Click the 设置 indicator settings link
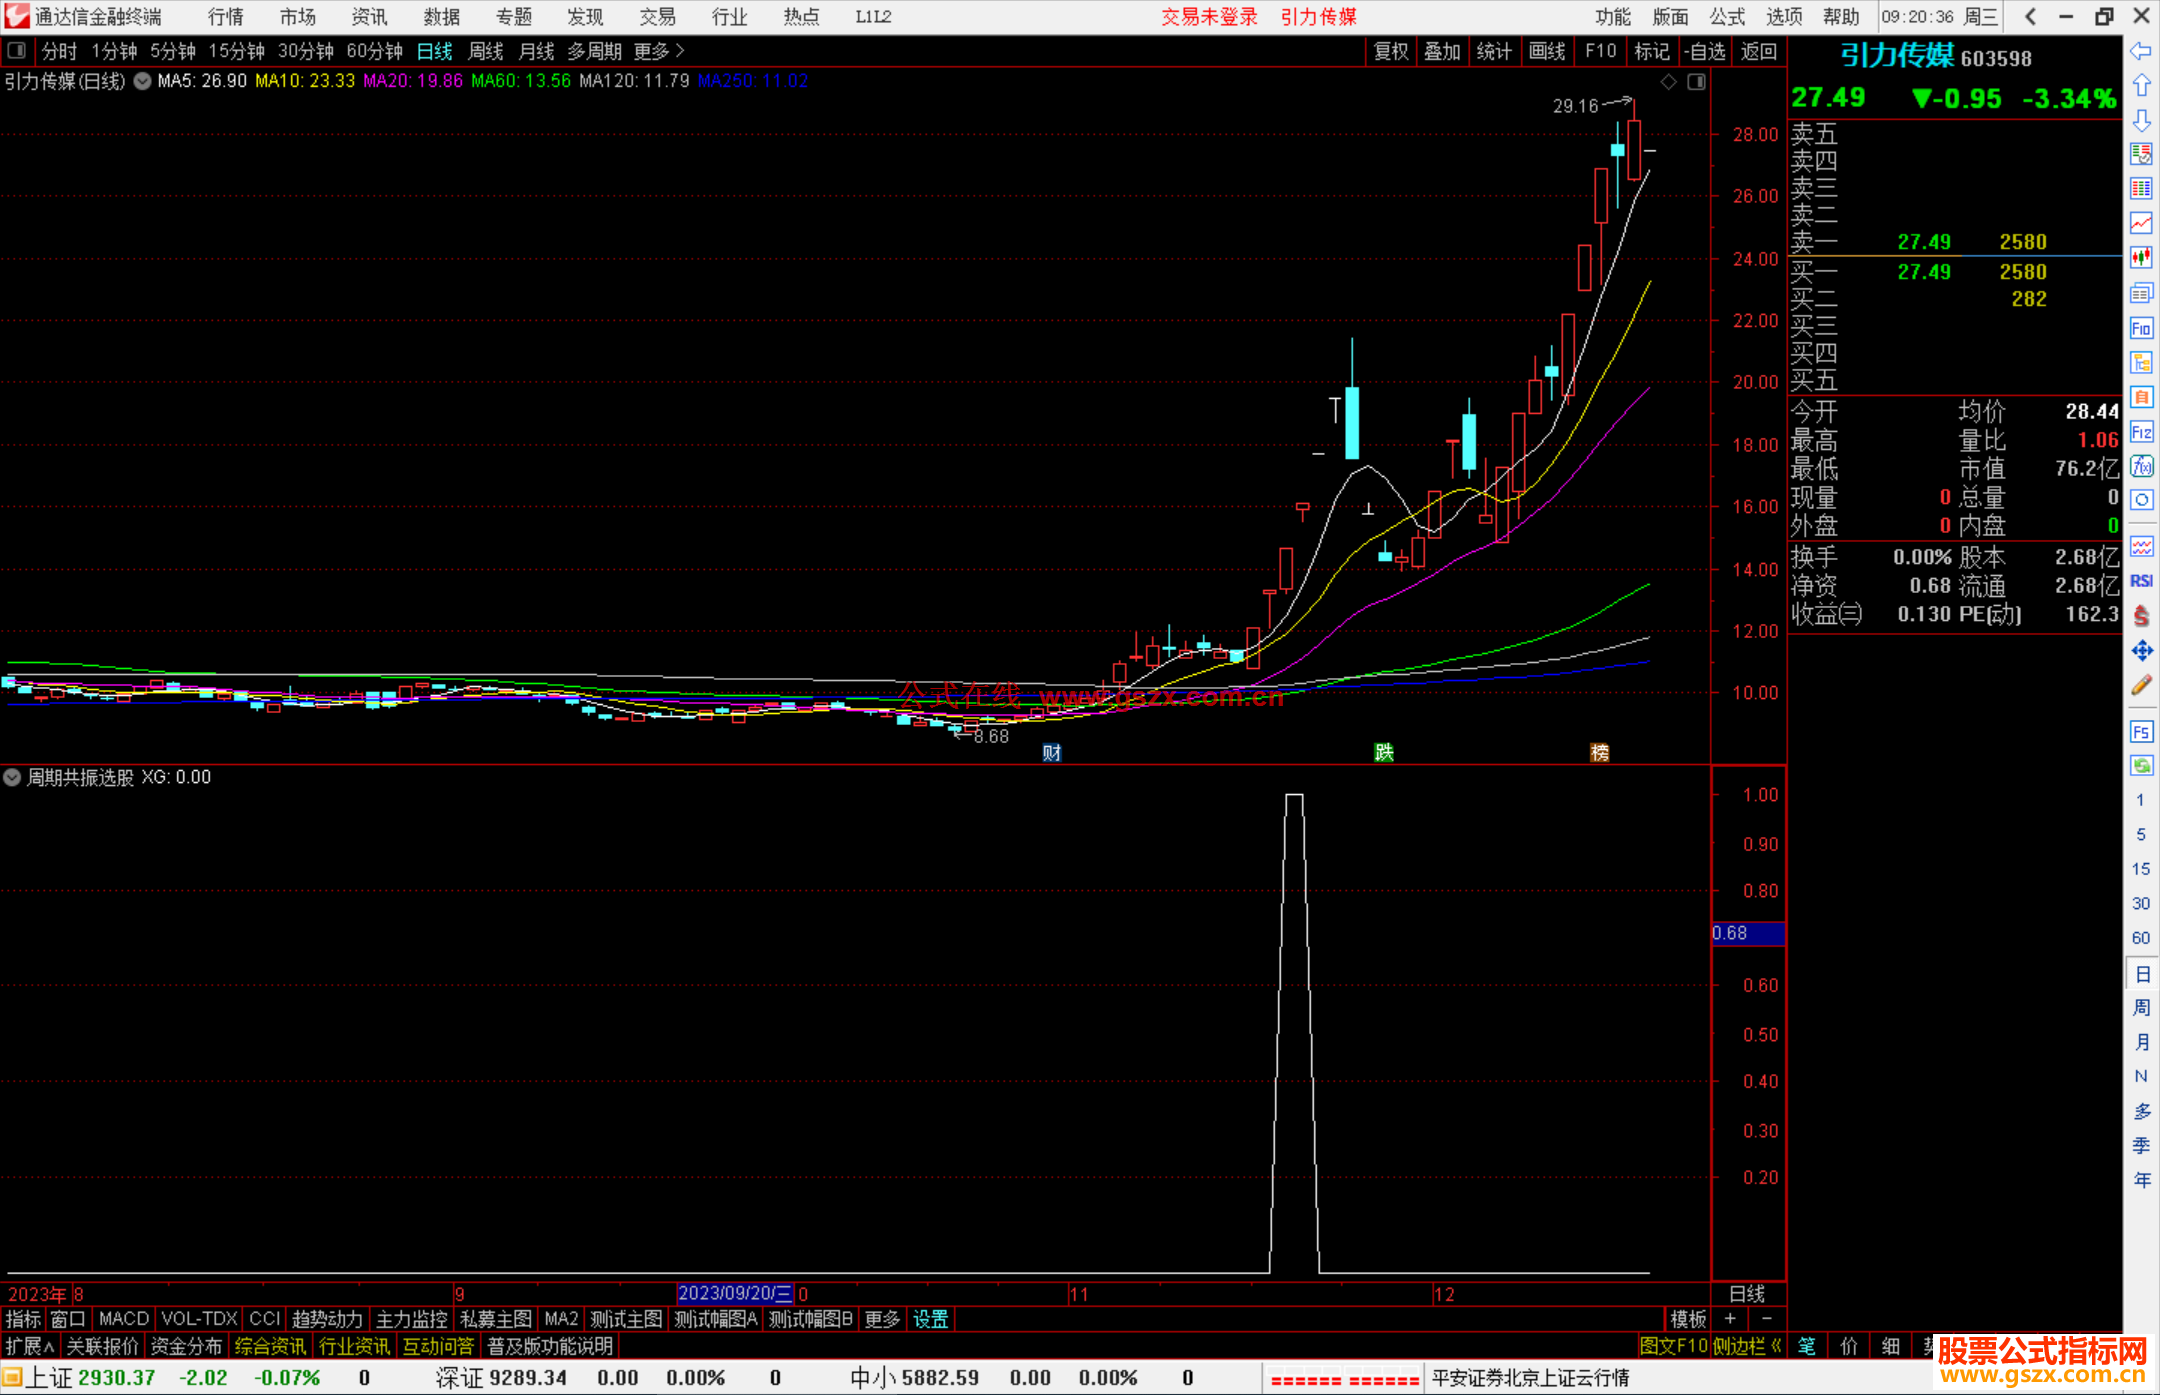The height and width of the screenshot is (1395, 2160). point(930,1319)
